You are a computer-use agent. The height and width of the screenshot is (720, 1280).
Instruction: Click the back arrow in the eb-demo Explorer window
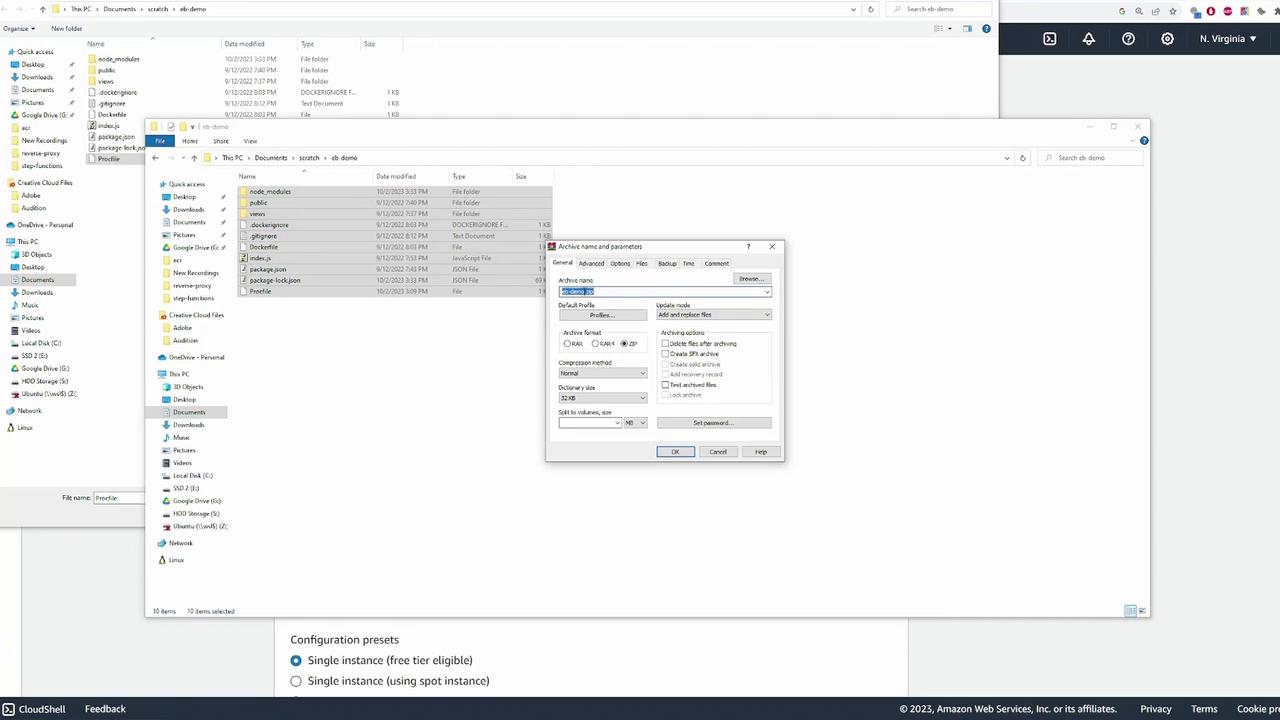[155, 158]
